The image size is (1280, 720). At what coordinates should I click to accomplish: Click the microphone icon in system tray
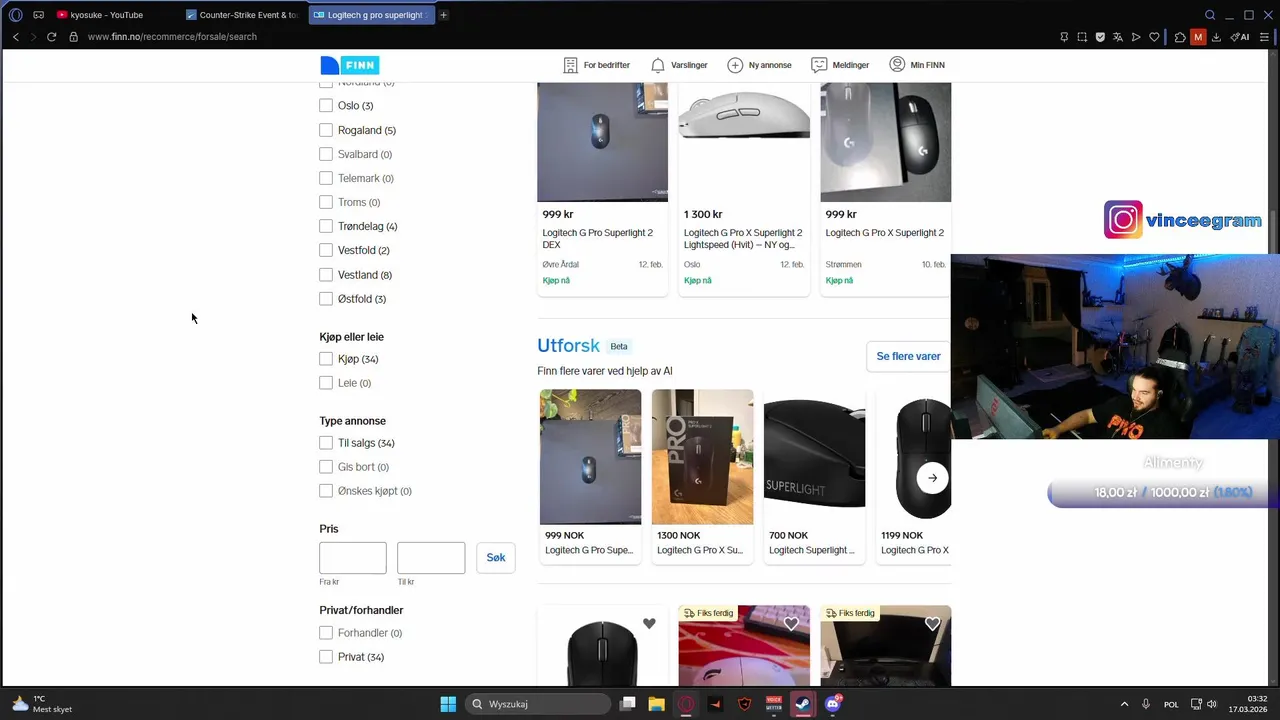click(x=1146, y=704)
